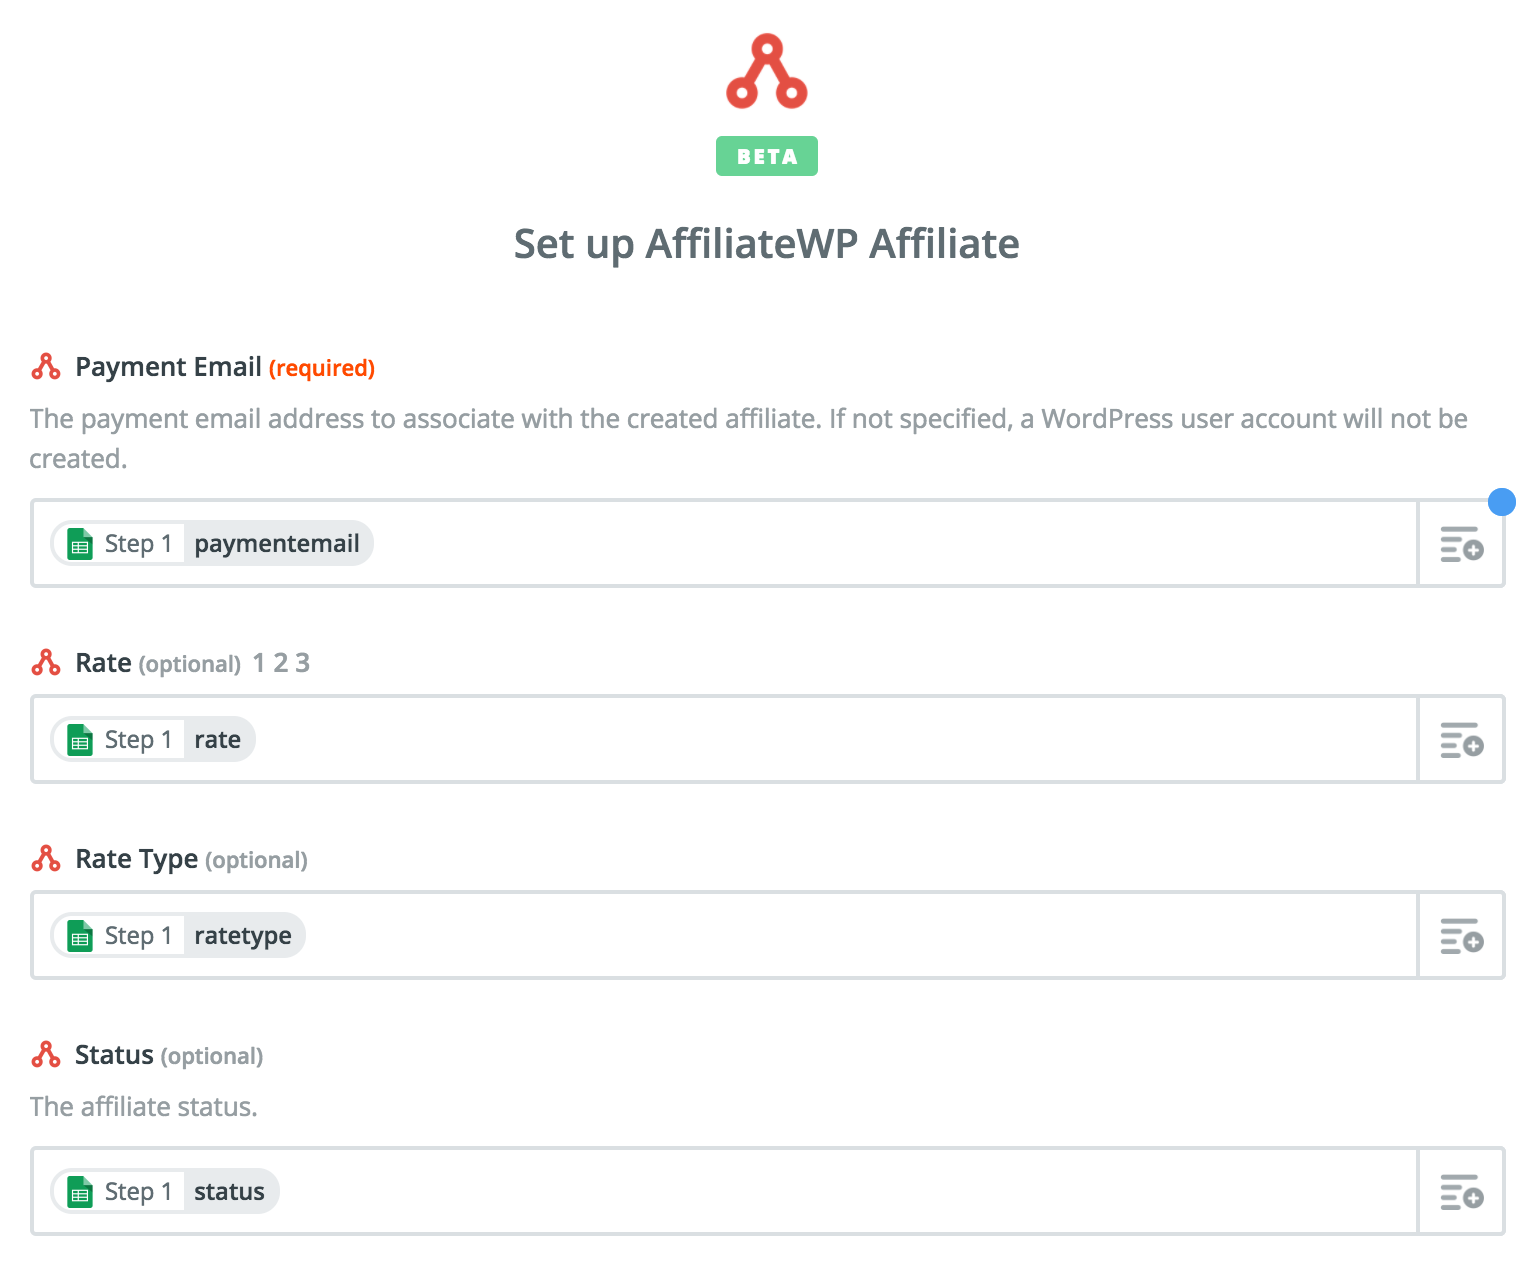Click the blue notification dot
Image resolution: width=1538 pixels, height=1270 pixels.
point(1502,501)
